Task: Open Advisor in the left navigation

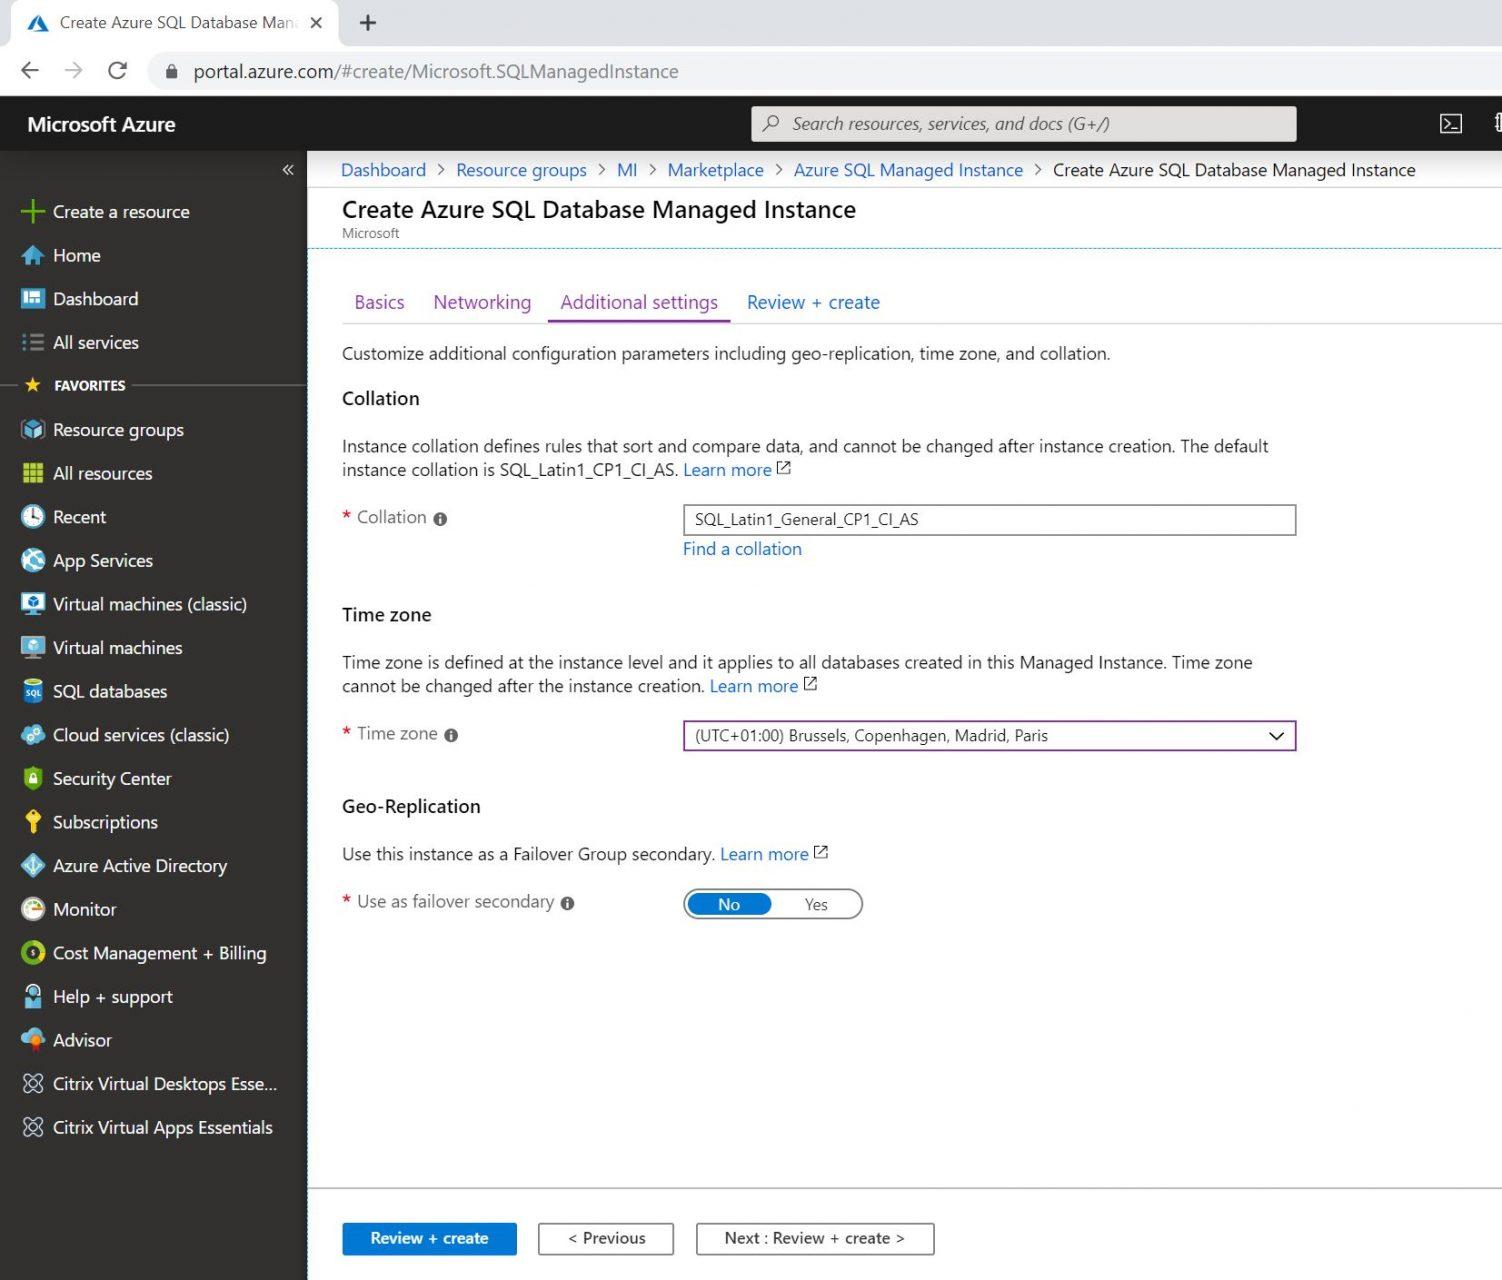Action: 81,1039
